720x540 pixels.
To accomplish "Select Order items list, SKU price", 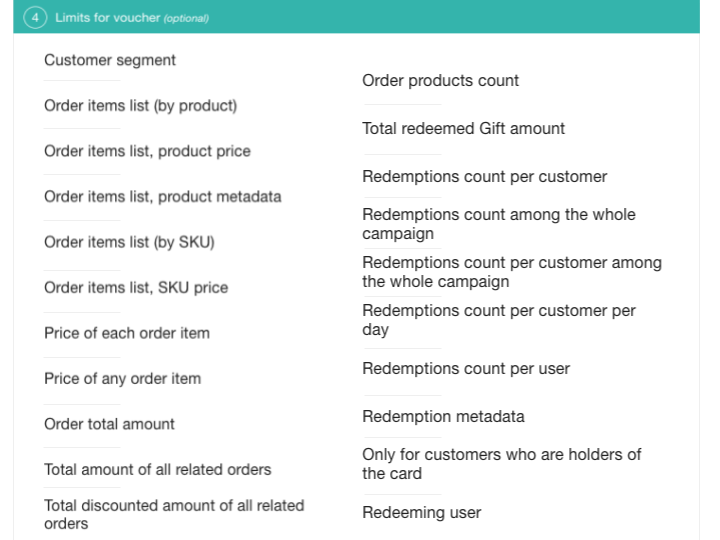I will 136,287.
